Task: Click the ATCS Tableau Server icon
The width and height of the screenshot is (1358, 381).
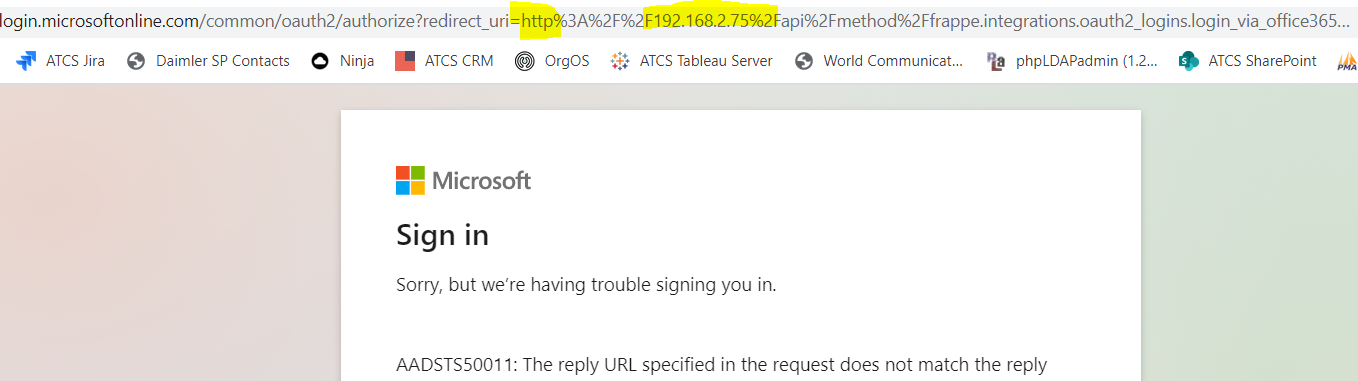Action: point(620,61)
